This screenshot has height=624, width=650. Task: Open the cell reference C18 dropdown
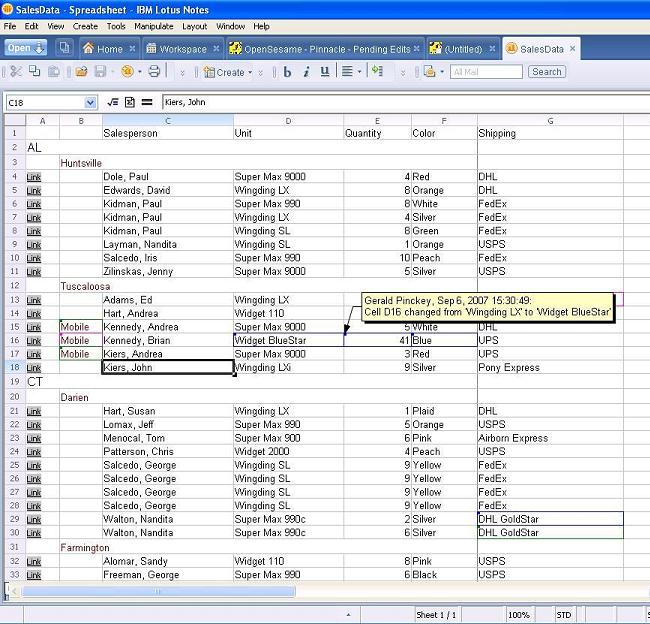[x=91, y=102]
